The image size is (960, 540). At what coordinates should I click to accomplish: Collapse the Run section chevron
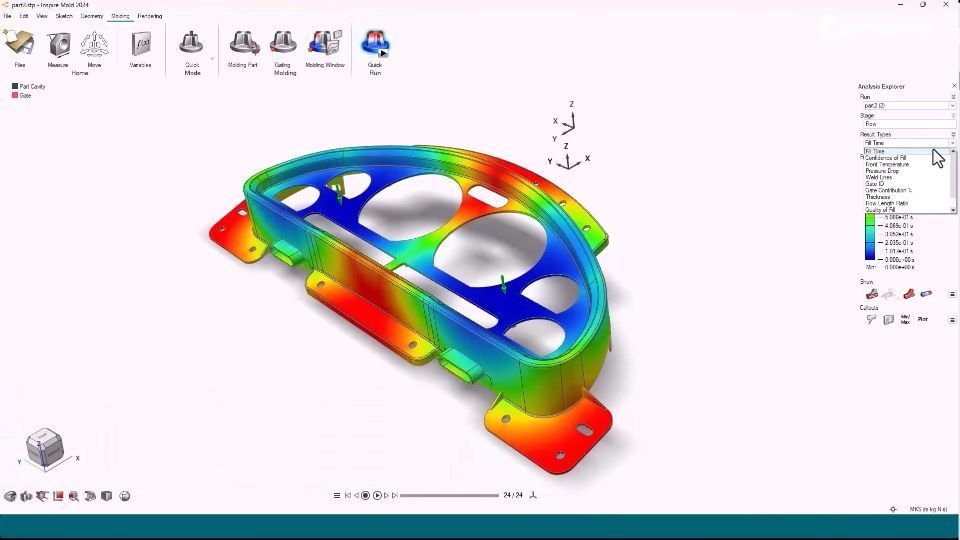[x=953, y=97]
